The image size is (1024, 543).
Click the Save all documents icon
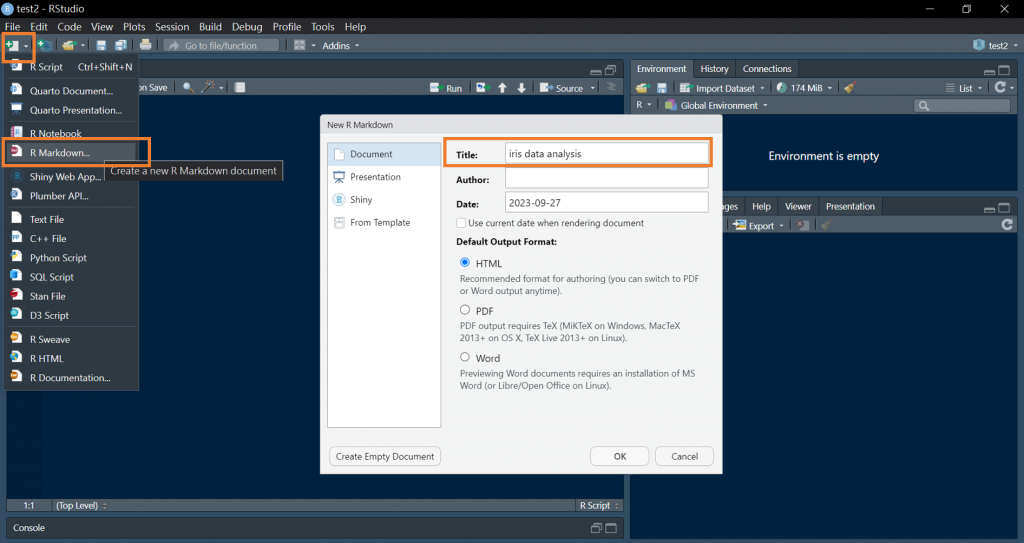pyautogui.click(x=121, y=45)
